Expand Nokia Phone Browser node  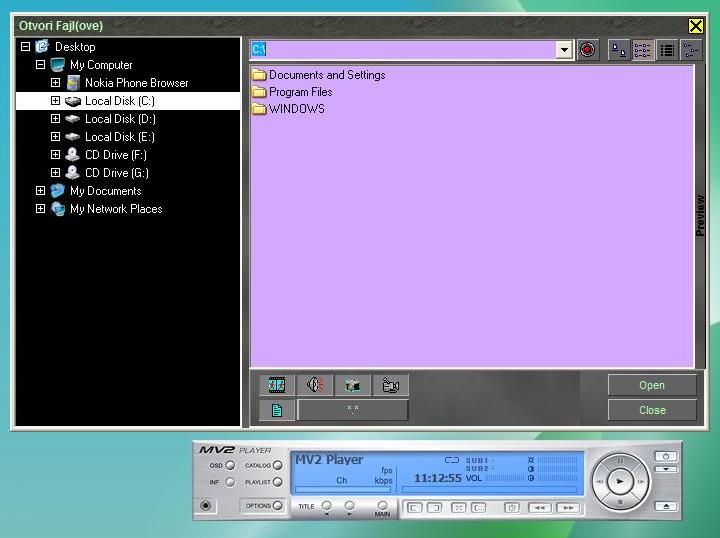click(x=55, y=82)
